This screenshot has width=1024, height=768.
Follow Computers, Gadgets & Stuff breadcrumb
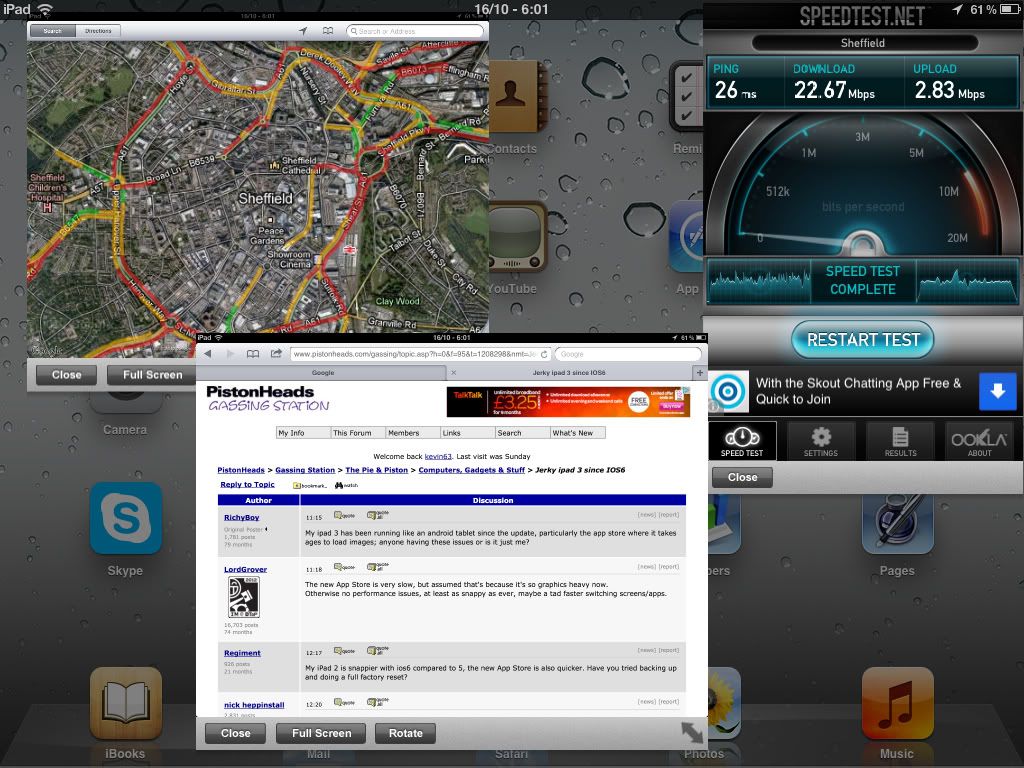(x=472, y=470)
